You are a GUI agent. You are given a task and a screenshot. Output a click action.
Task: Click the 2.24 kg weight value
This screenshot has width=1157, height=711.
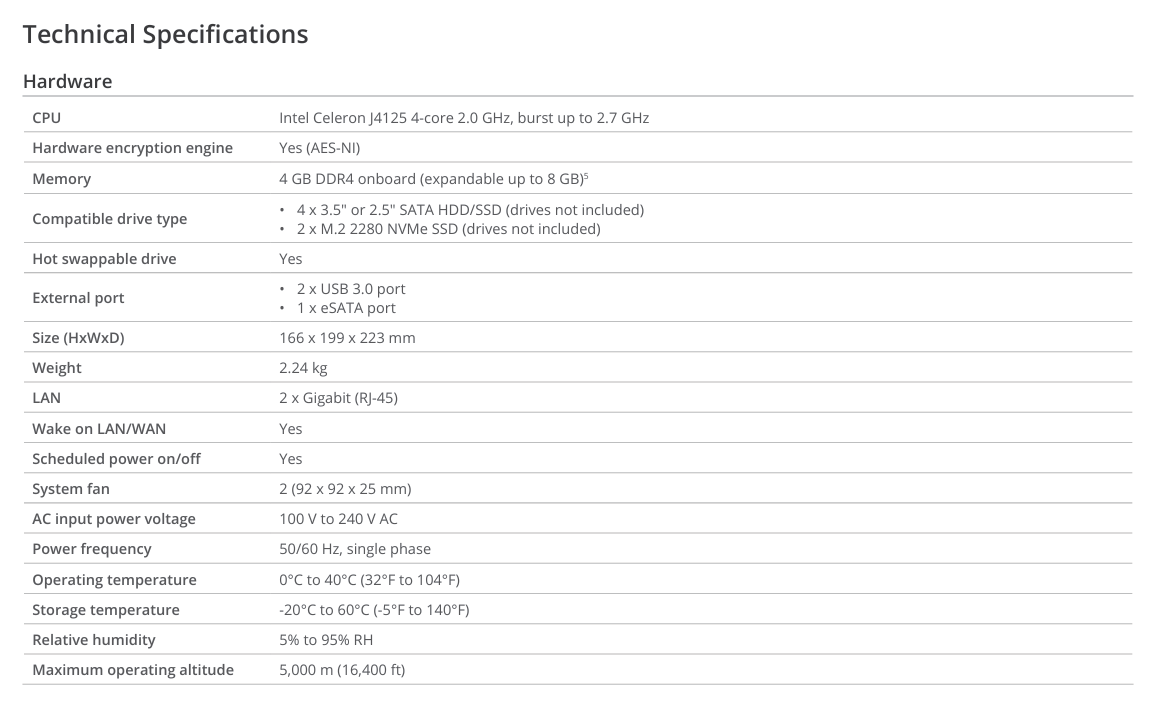[303, 368]
